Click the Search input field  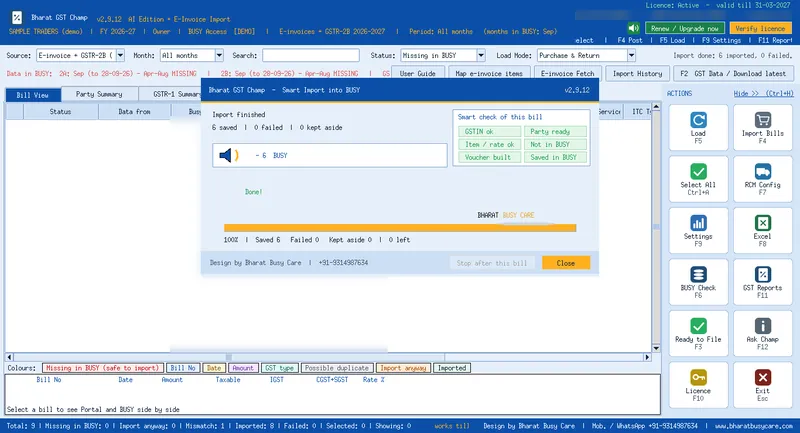coord(311,55)
